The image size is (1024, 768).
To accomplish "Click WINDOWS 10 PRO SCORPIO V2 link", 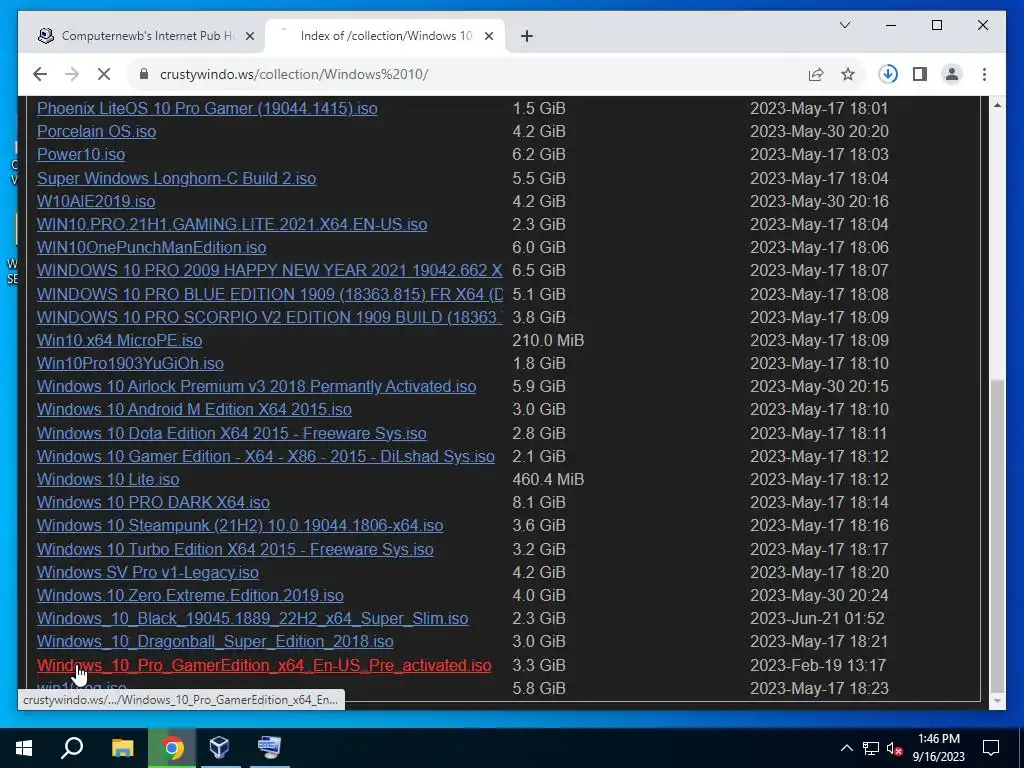I will pyautogui.click(x=270, y=317).
